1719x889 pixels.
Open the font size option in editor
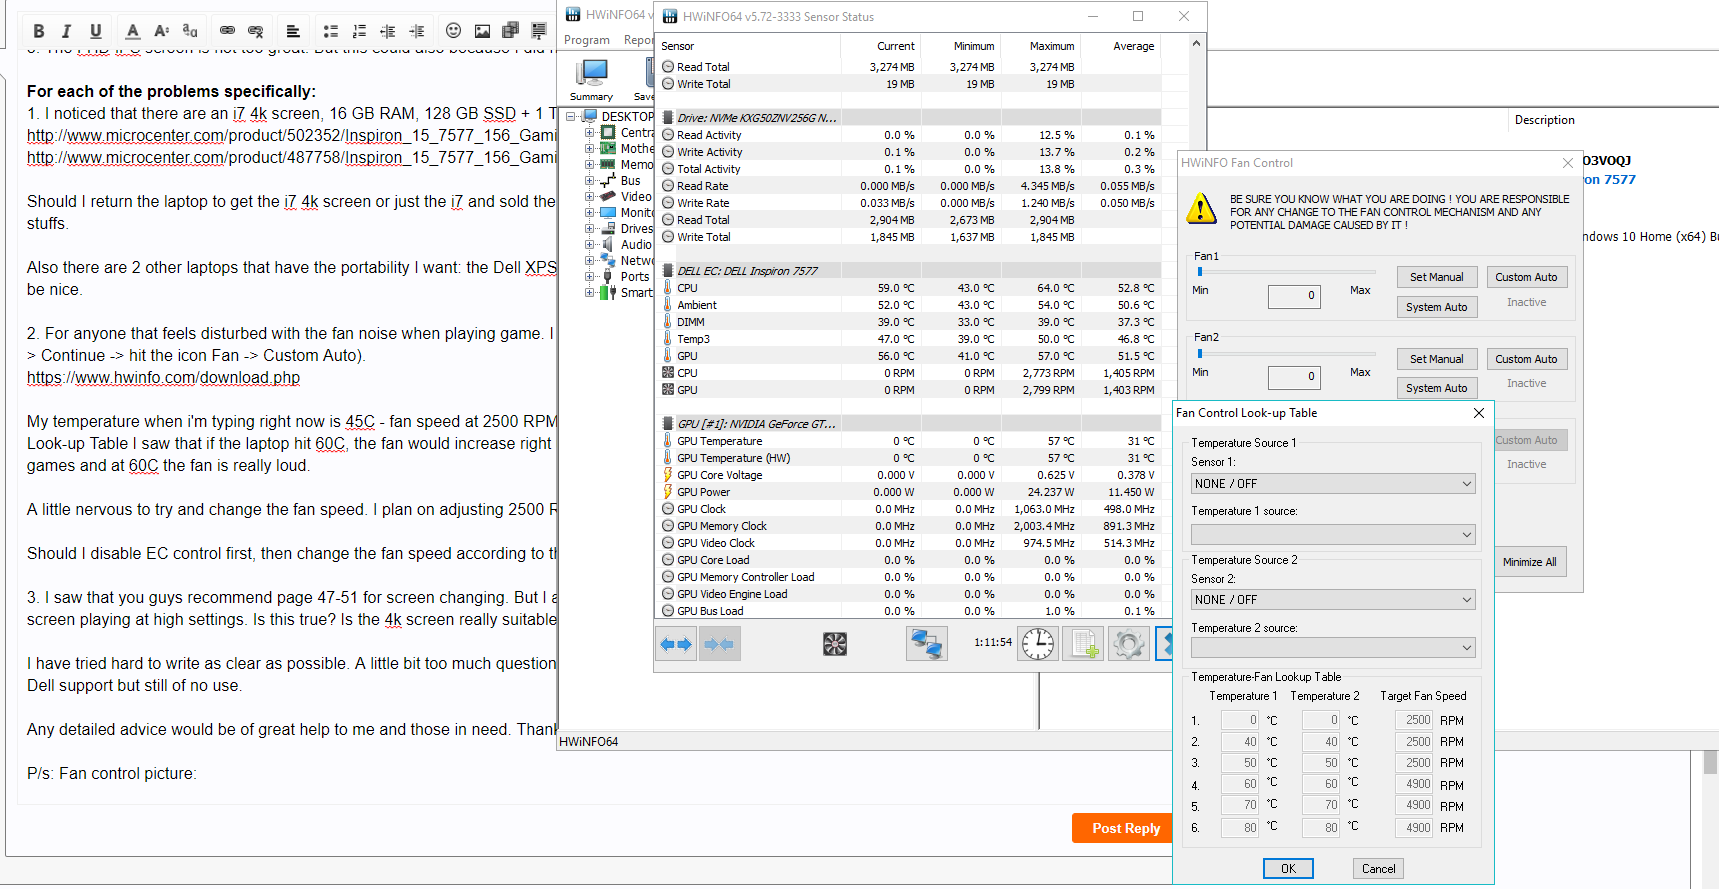point(161,31)
